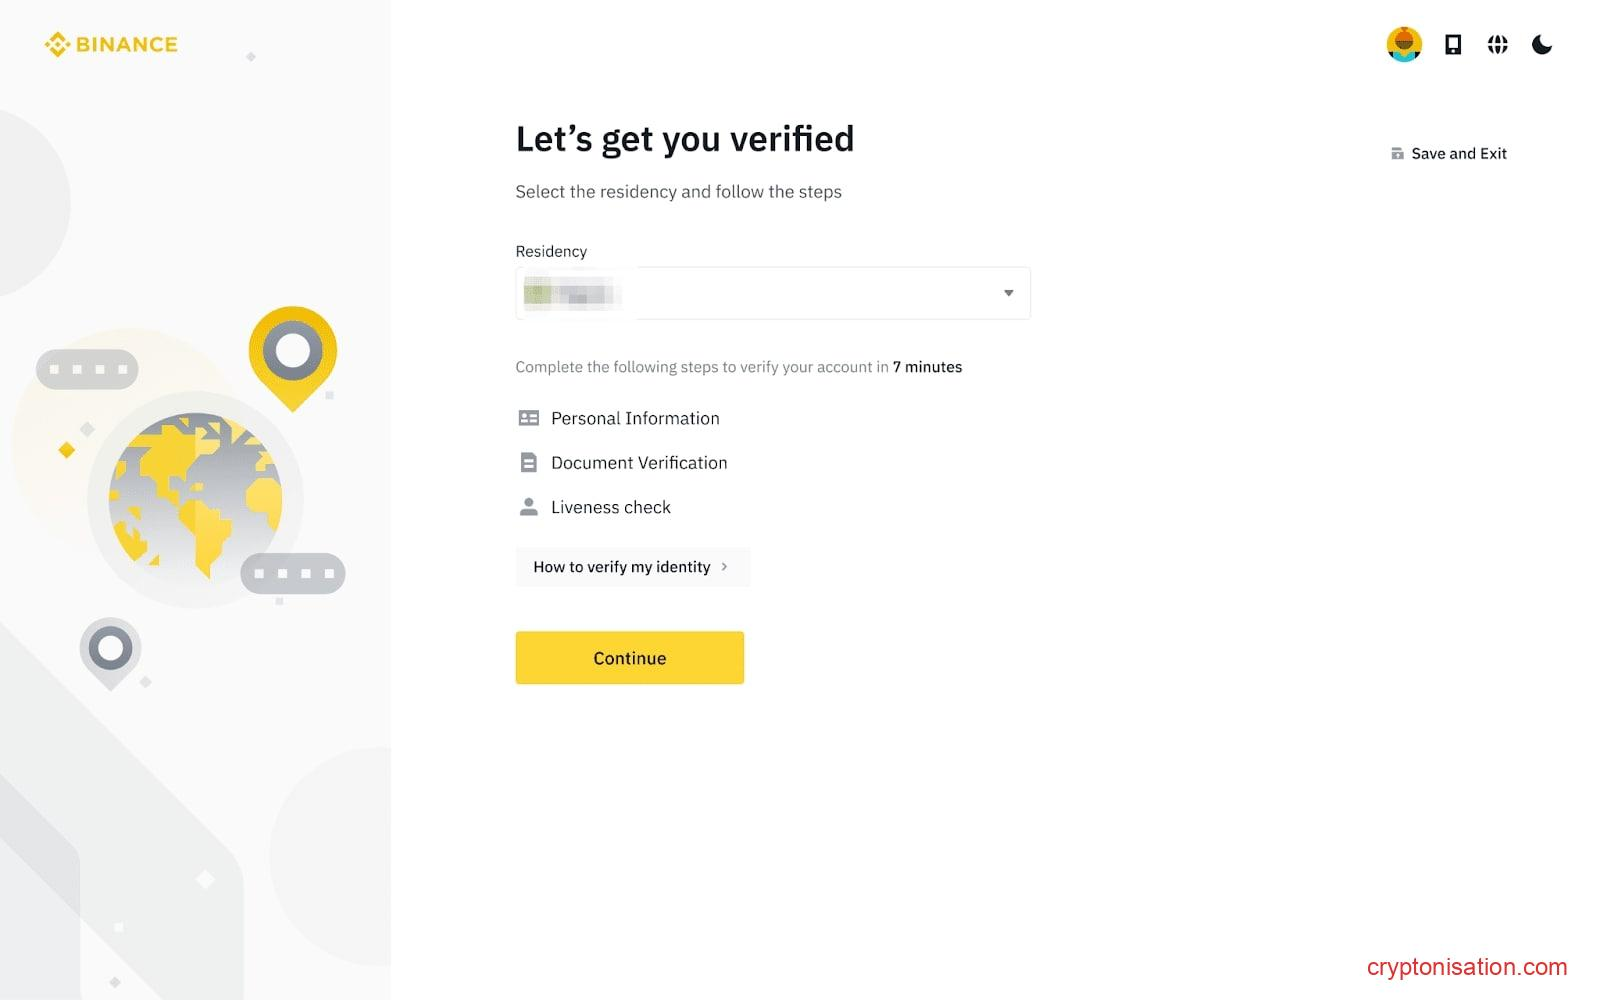Click the blurred country in Residency field

tap(570, 294)
